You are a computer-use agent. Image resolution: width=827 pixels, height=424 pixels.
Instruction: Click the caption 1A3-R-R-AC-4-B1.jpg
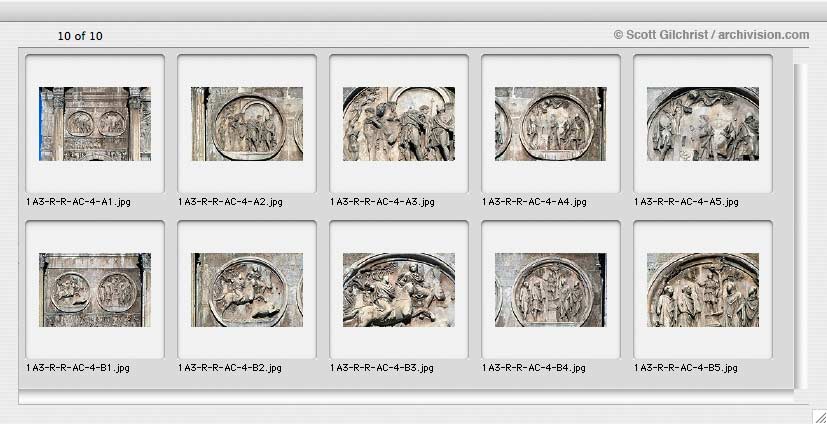point(78,368)
